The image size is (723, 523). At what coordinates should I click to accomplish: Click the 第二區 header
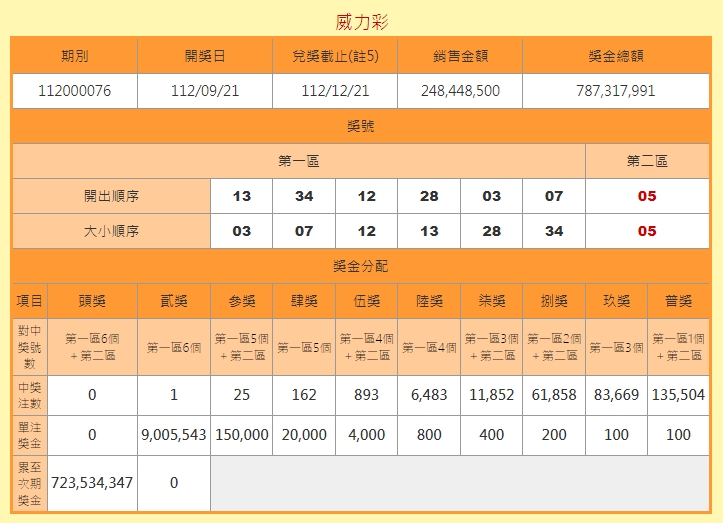647,161
